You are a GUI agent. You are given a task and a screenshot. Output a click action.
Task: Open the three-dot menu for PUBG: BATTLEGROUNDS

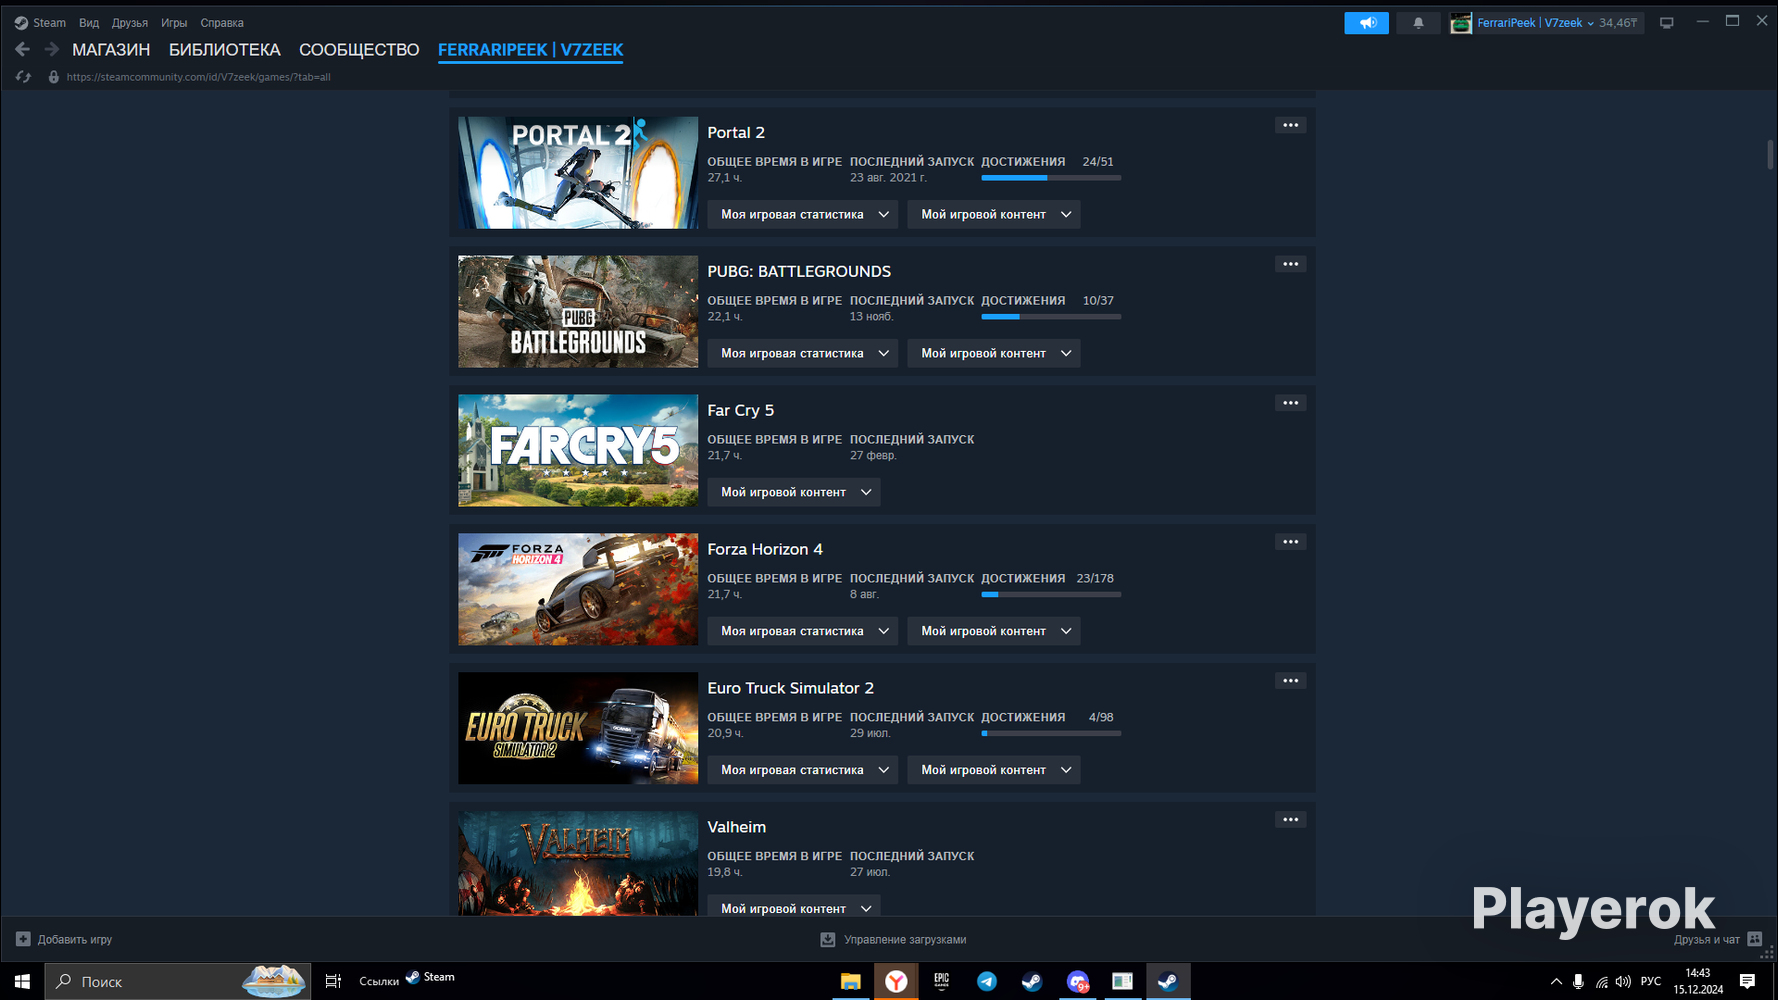click(1291, 264)
